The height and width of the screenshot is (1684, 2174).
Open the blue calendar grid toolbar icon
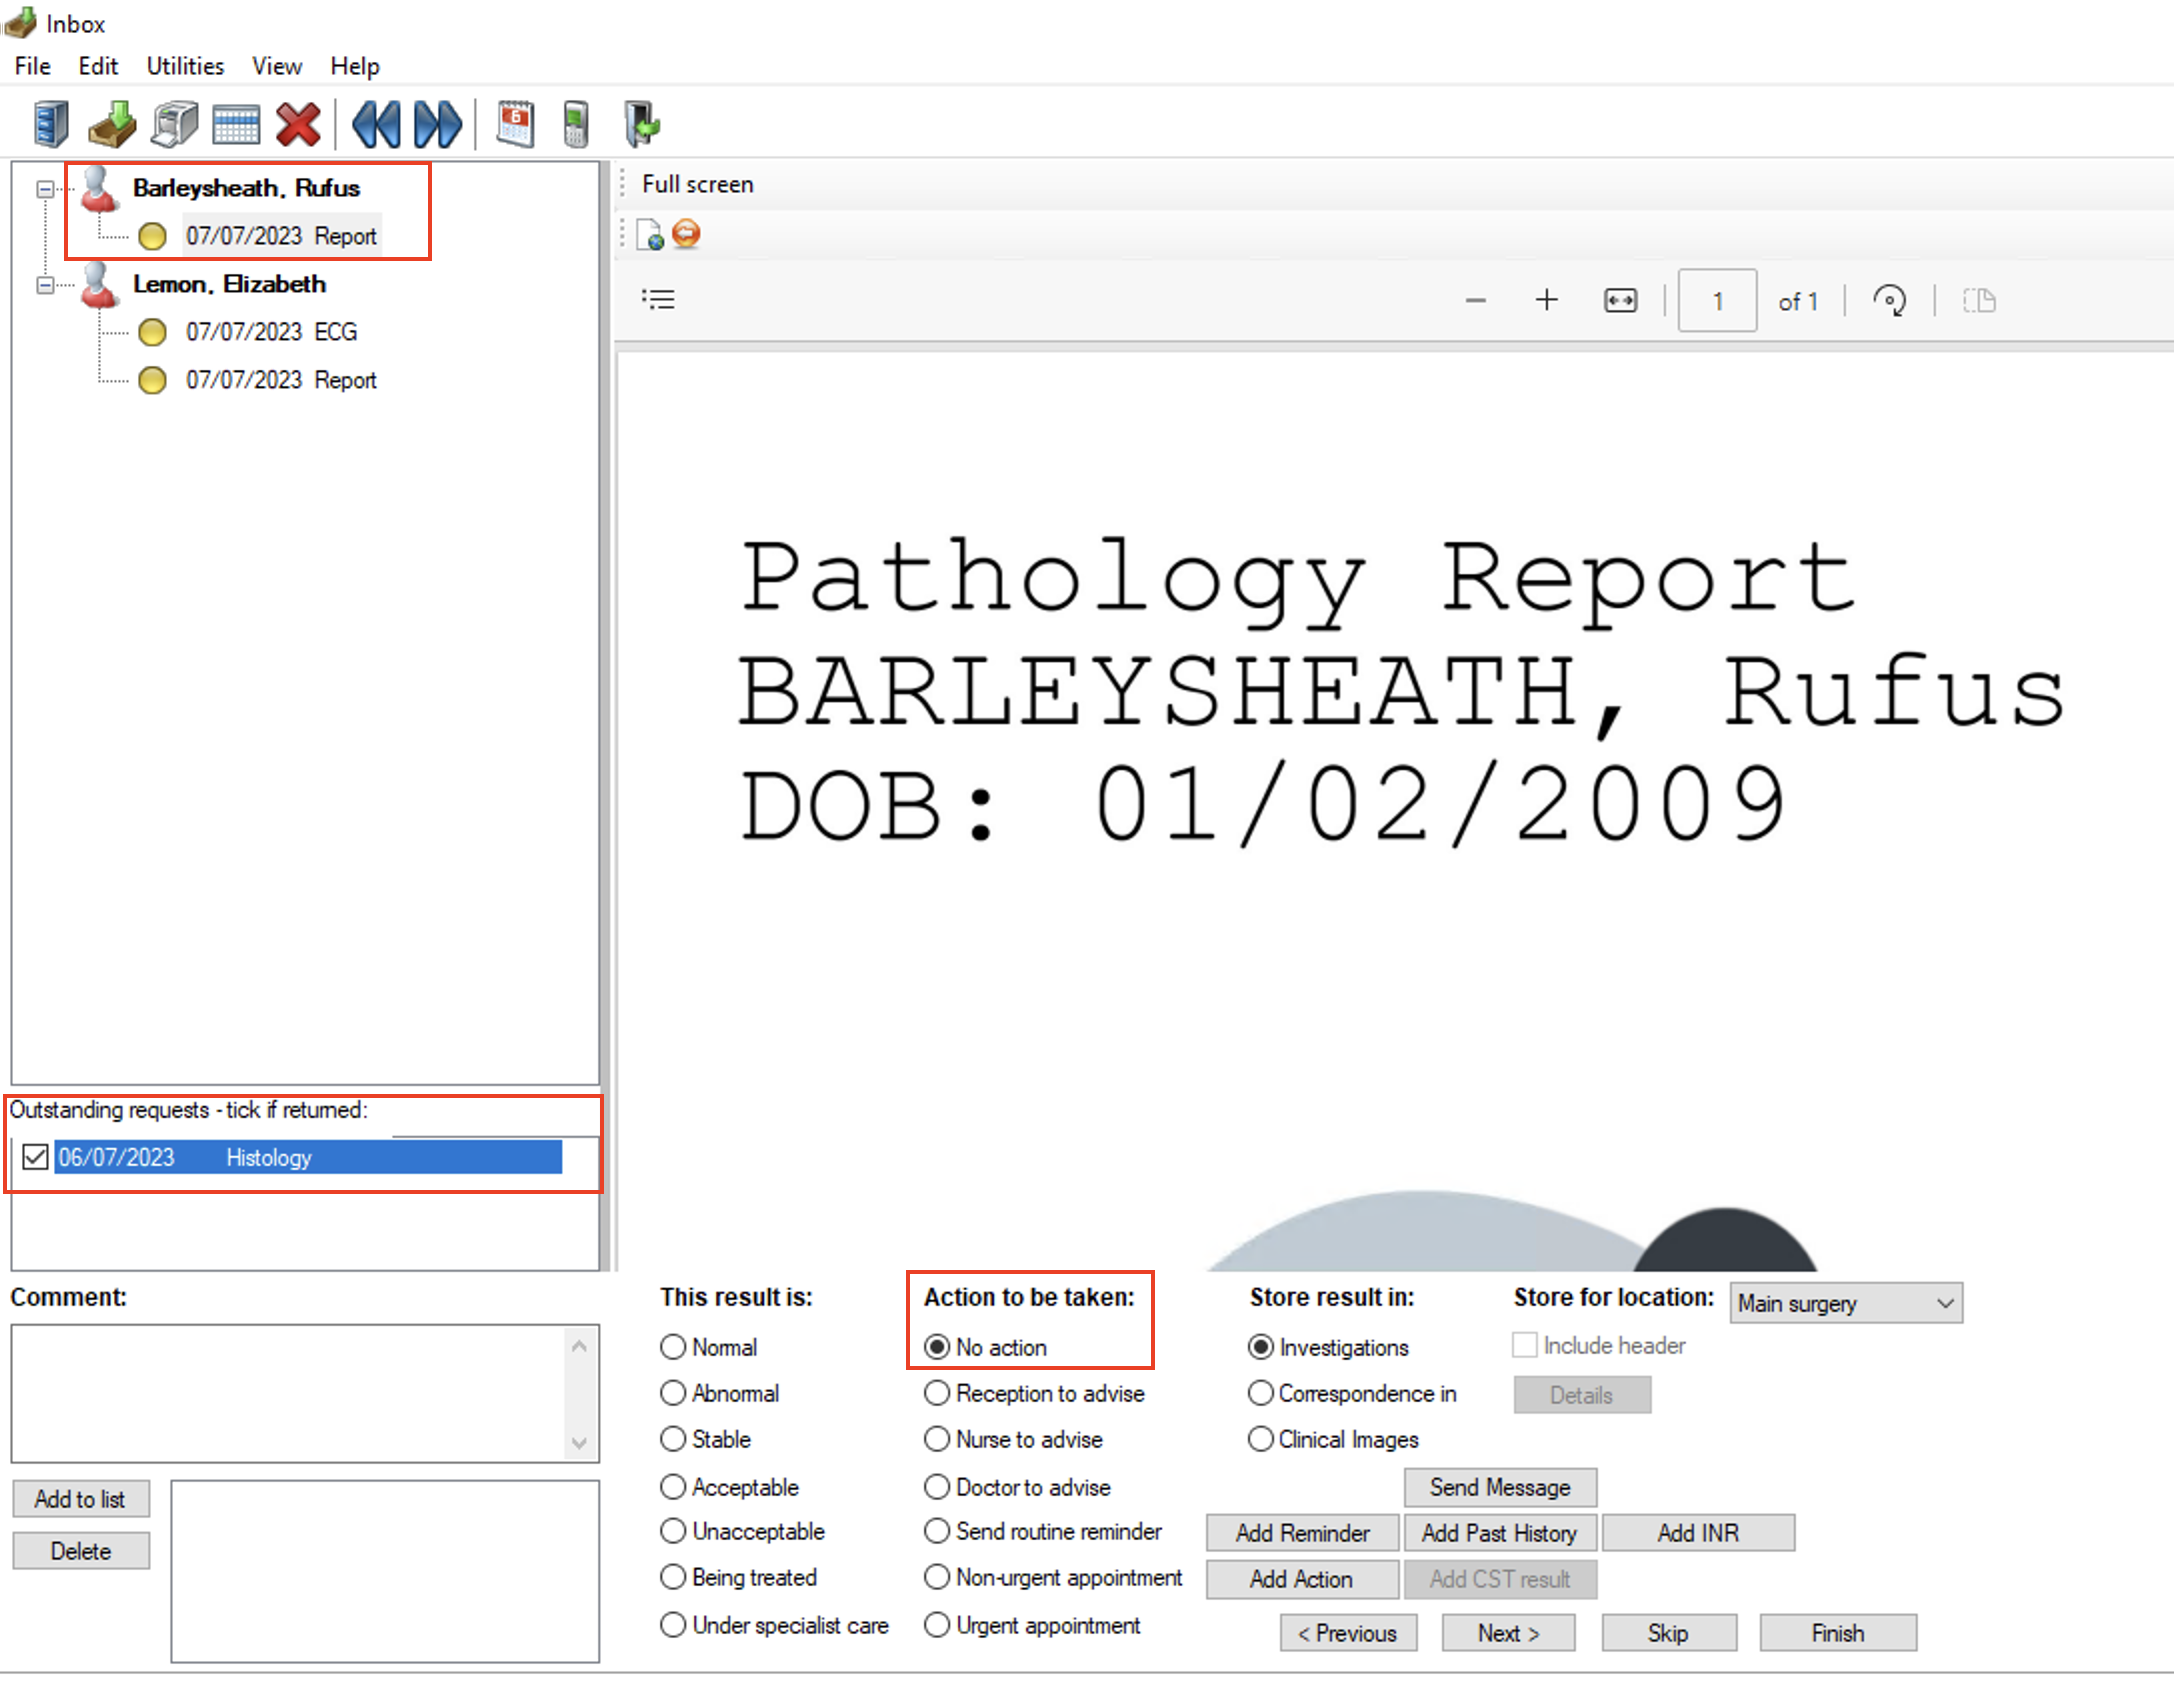point(237,125)
